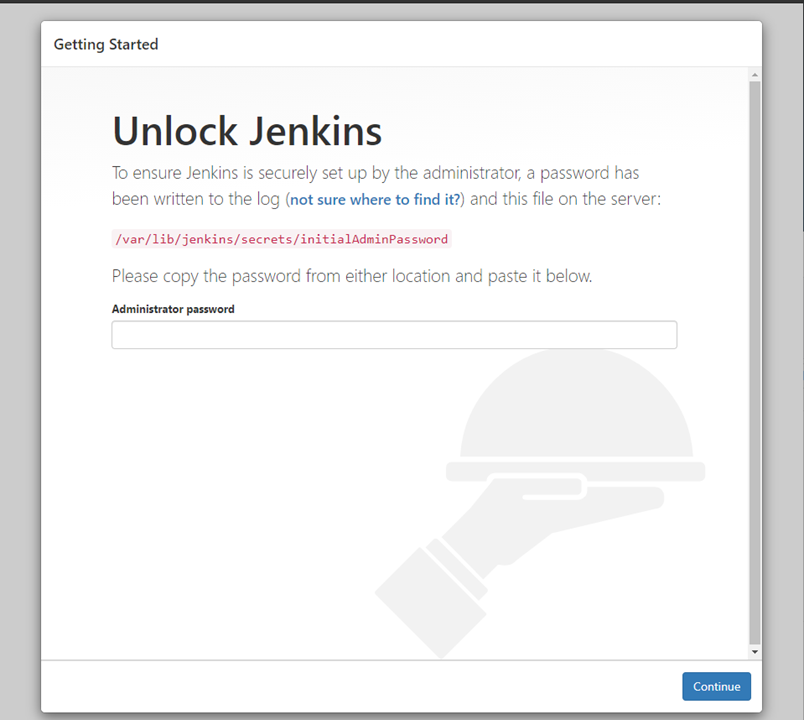Focus the Administrator password field
The image size is (804, 720).
click(394, 335)
